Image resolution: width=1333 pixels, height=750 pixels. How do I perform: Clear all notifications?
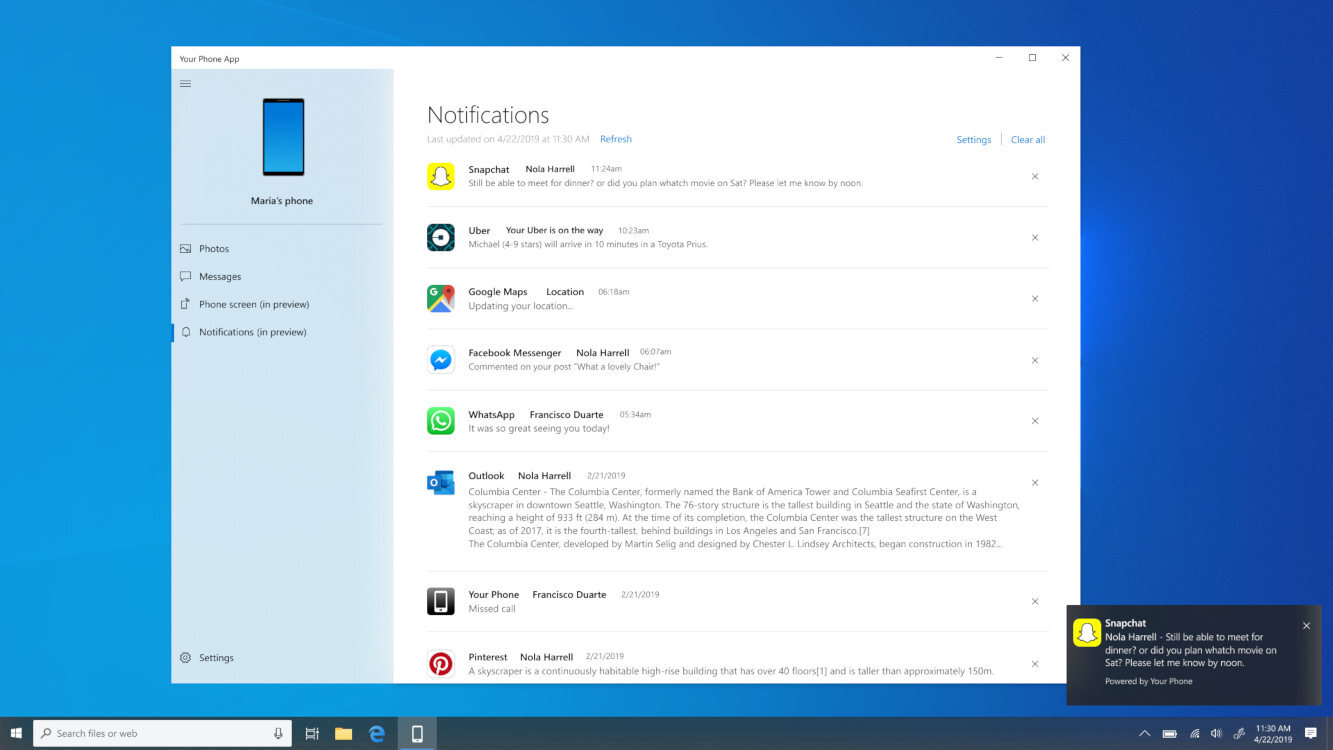click(x=1028, y=139)
